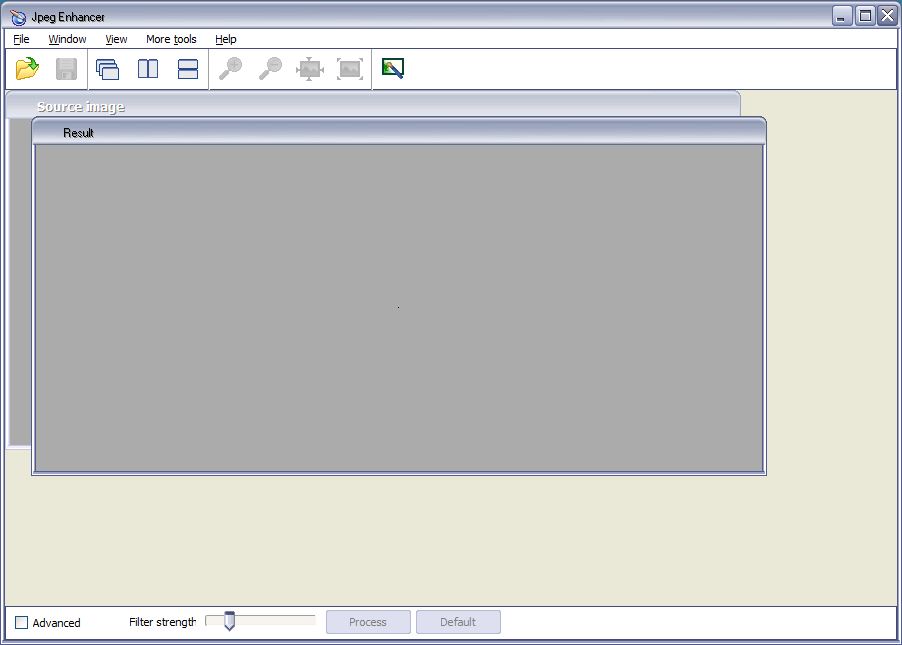Open an image with the folder icon

coord(27,69)
